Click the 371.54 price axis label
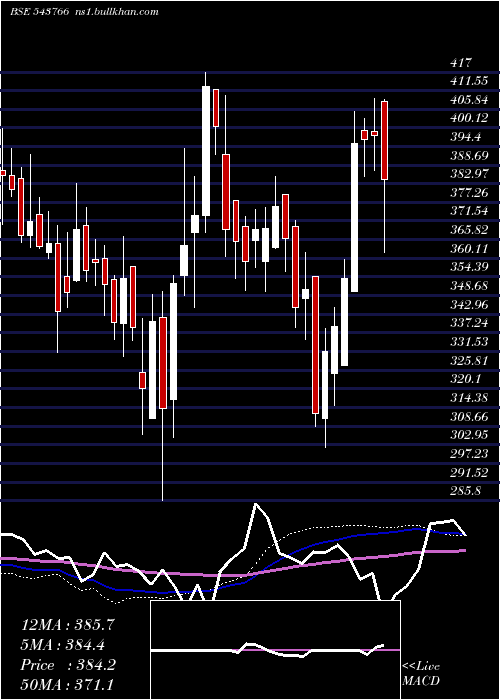The height and width of the screenshot is (700, 500). (469, 212)
